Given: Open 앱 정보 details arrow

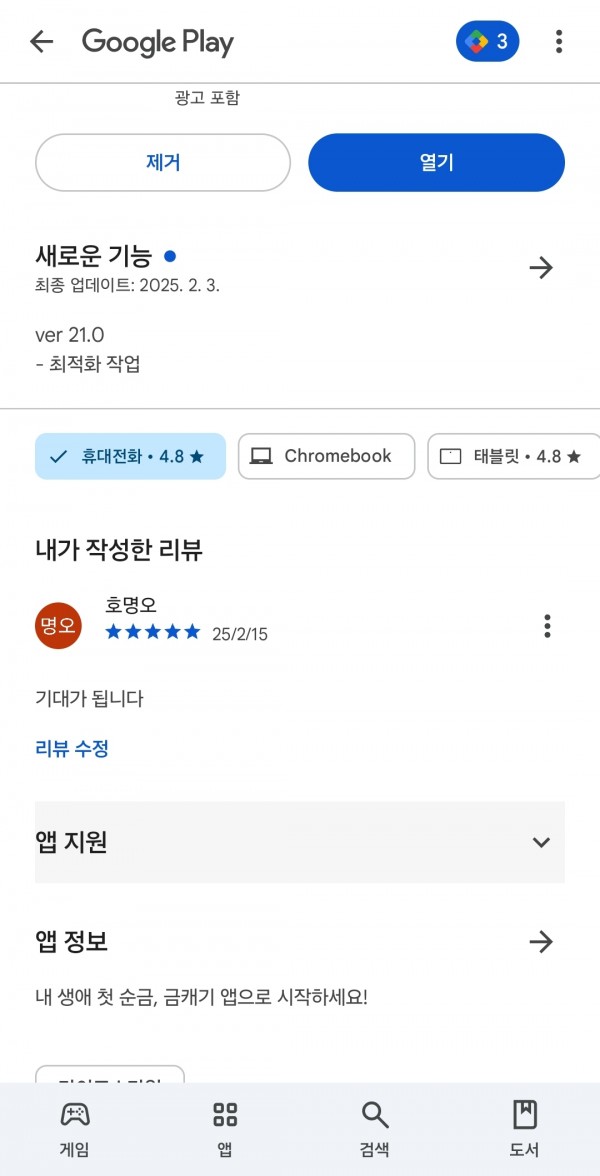Looking at the screenshot, I should pyautogui.click(x=541, y=941).
